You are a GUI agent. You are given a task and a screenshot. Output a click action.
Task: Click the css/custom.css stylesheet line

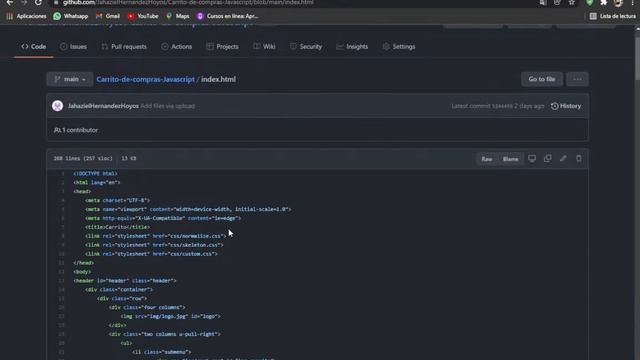[x=151, y=254]
